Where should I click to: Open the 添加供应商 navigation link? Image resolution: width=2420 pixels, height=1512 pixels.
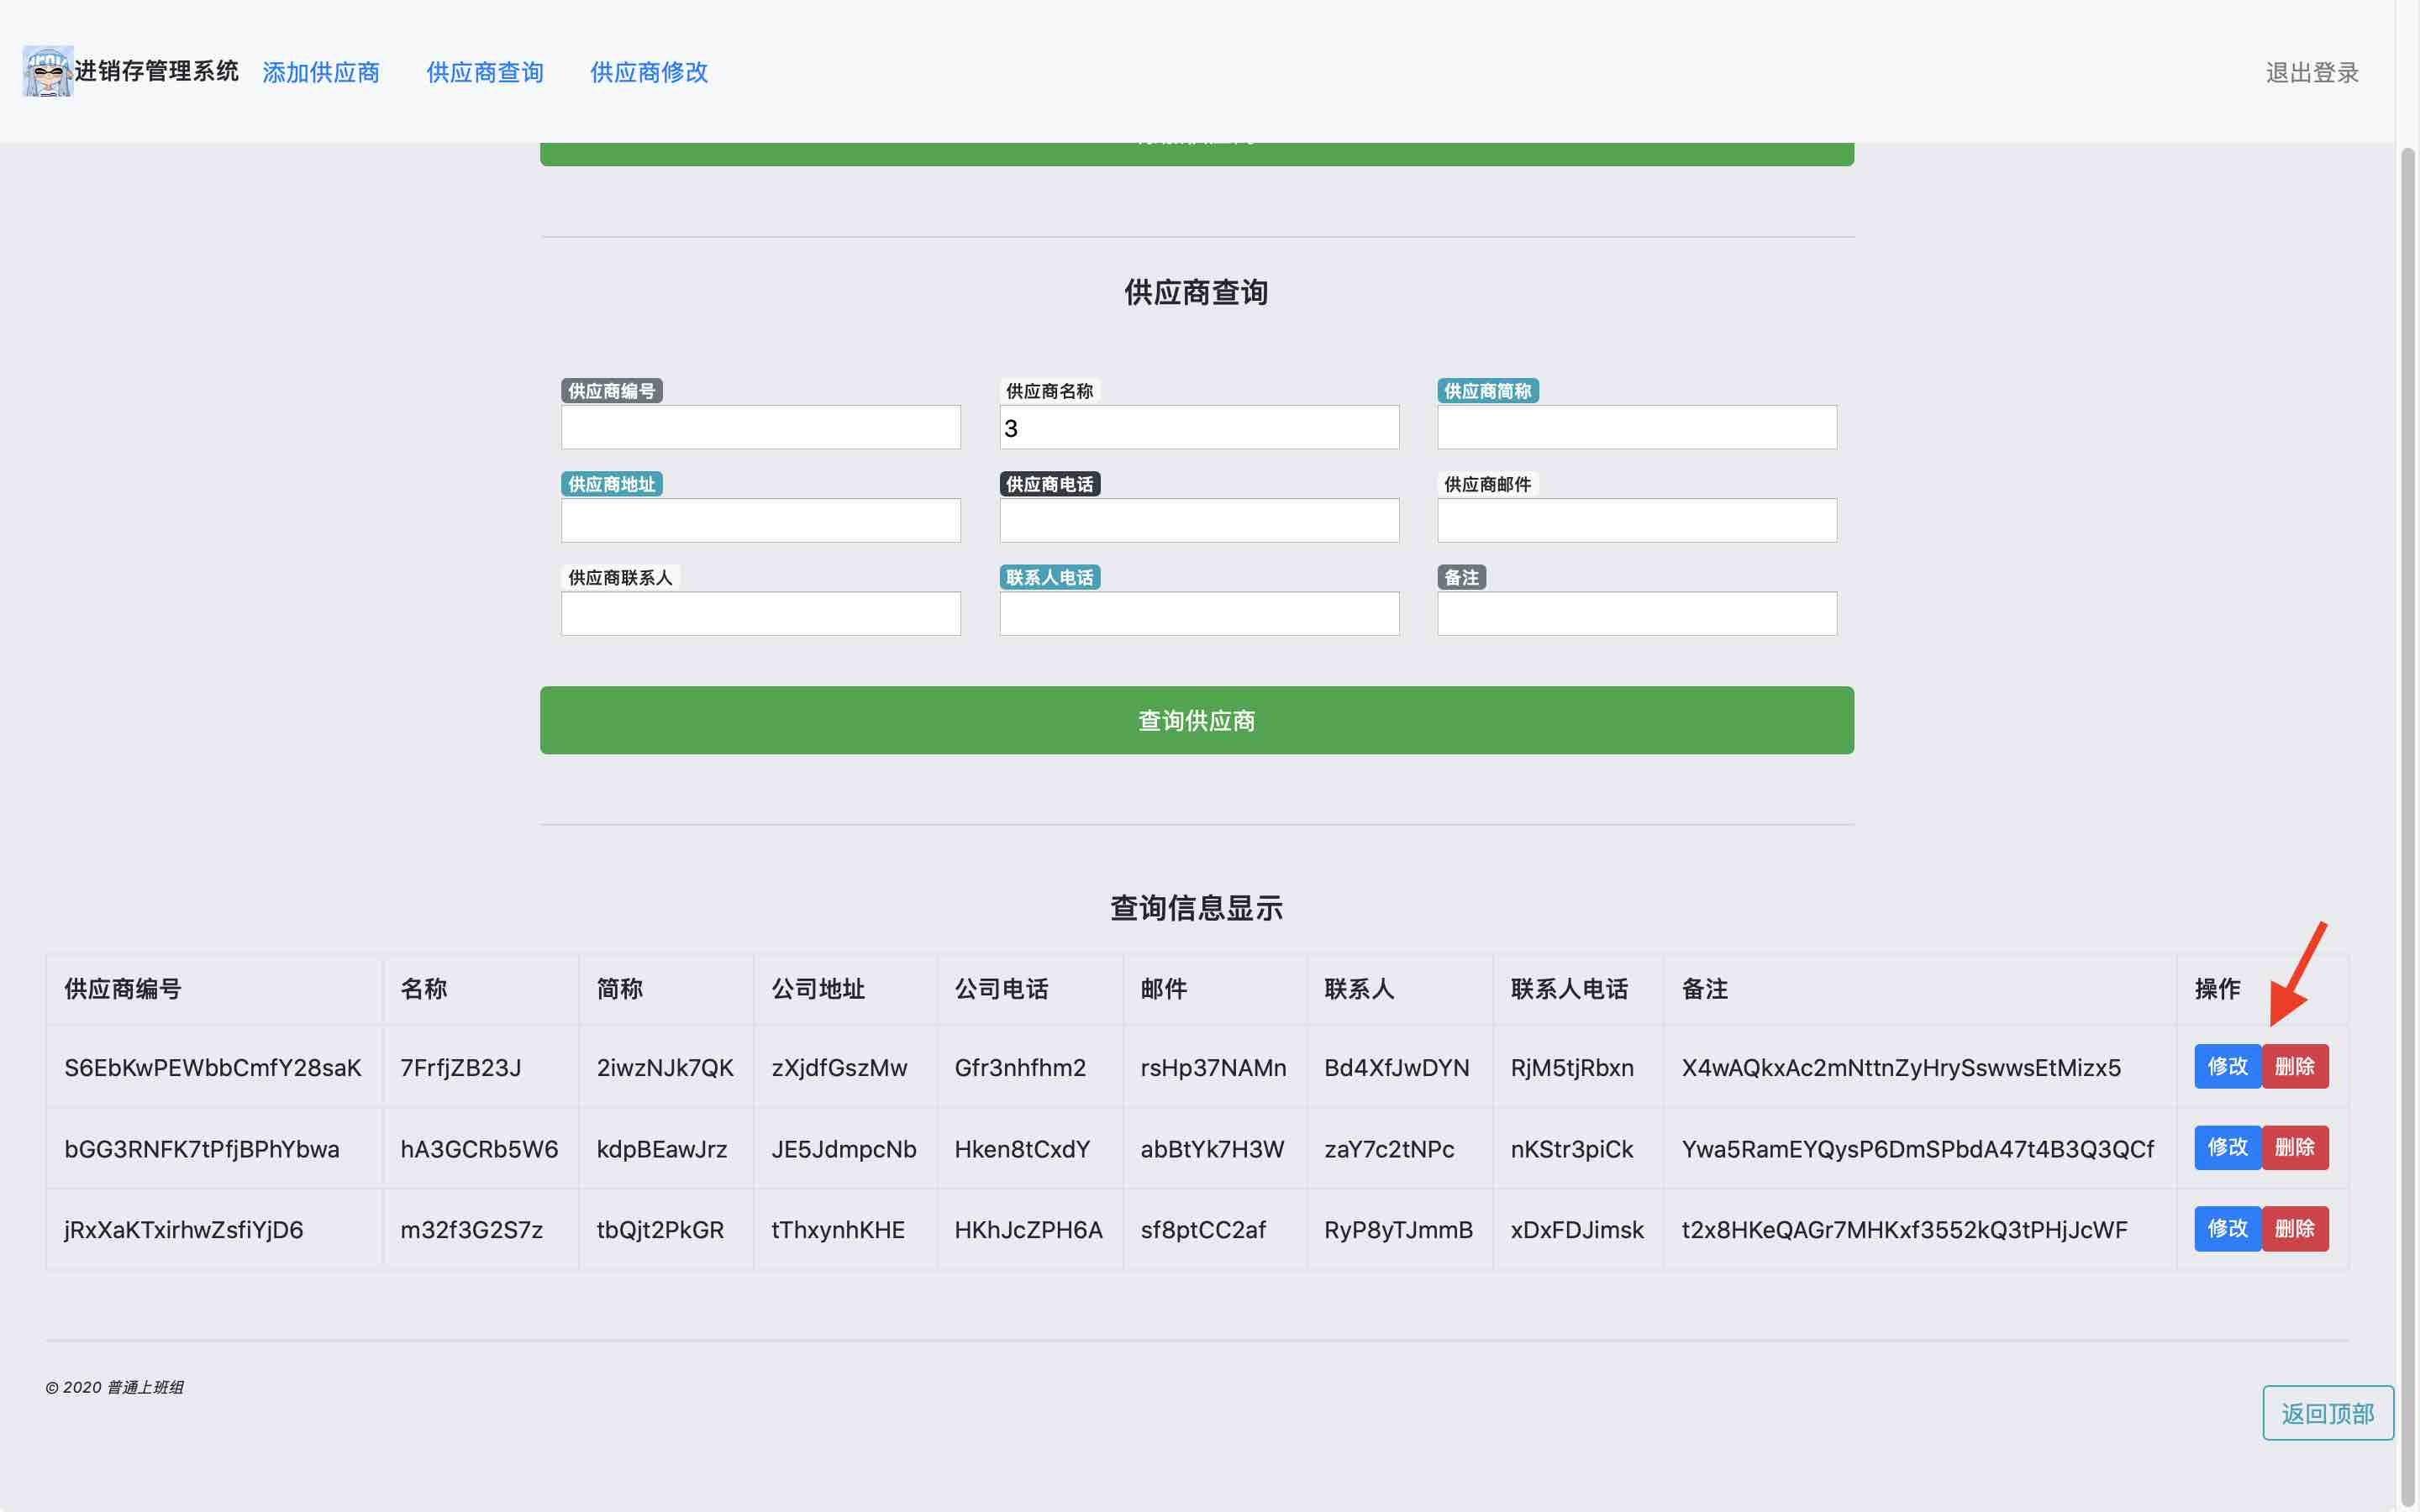pos(320,72)
